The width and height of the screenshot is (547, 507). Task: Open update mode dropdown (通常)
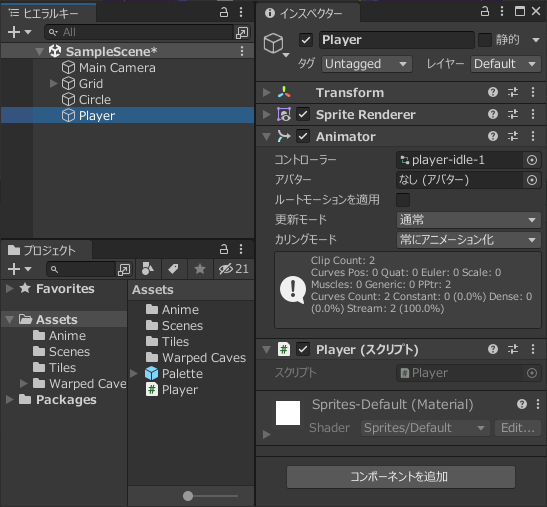pyautogui.click(x=469, y=220)
